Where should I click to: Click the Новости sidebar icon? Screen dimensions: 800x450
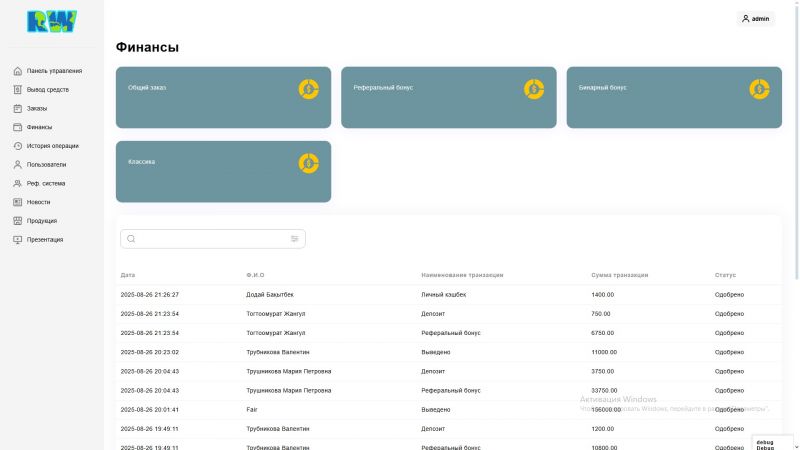18,202
